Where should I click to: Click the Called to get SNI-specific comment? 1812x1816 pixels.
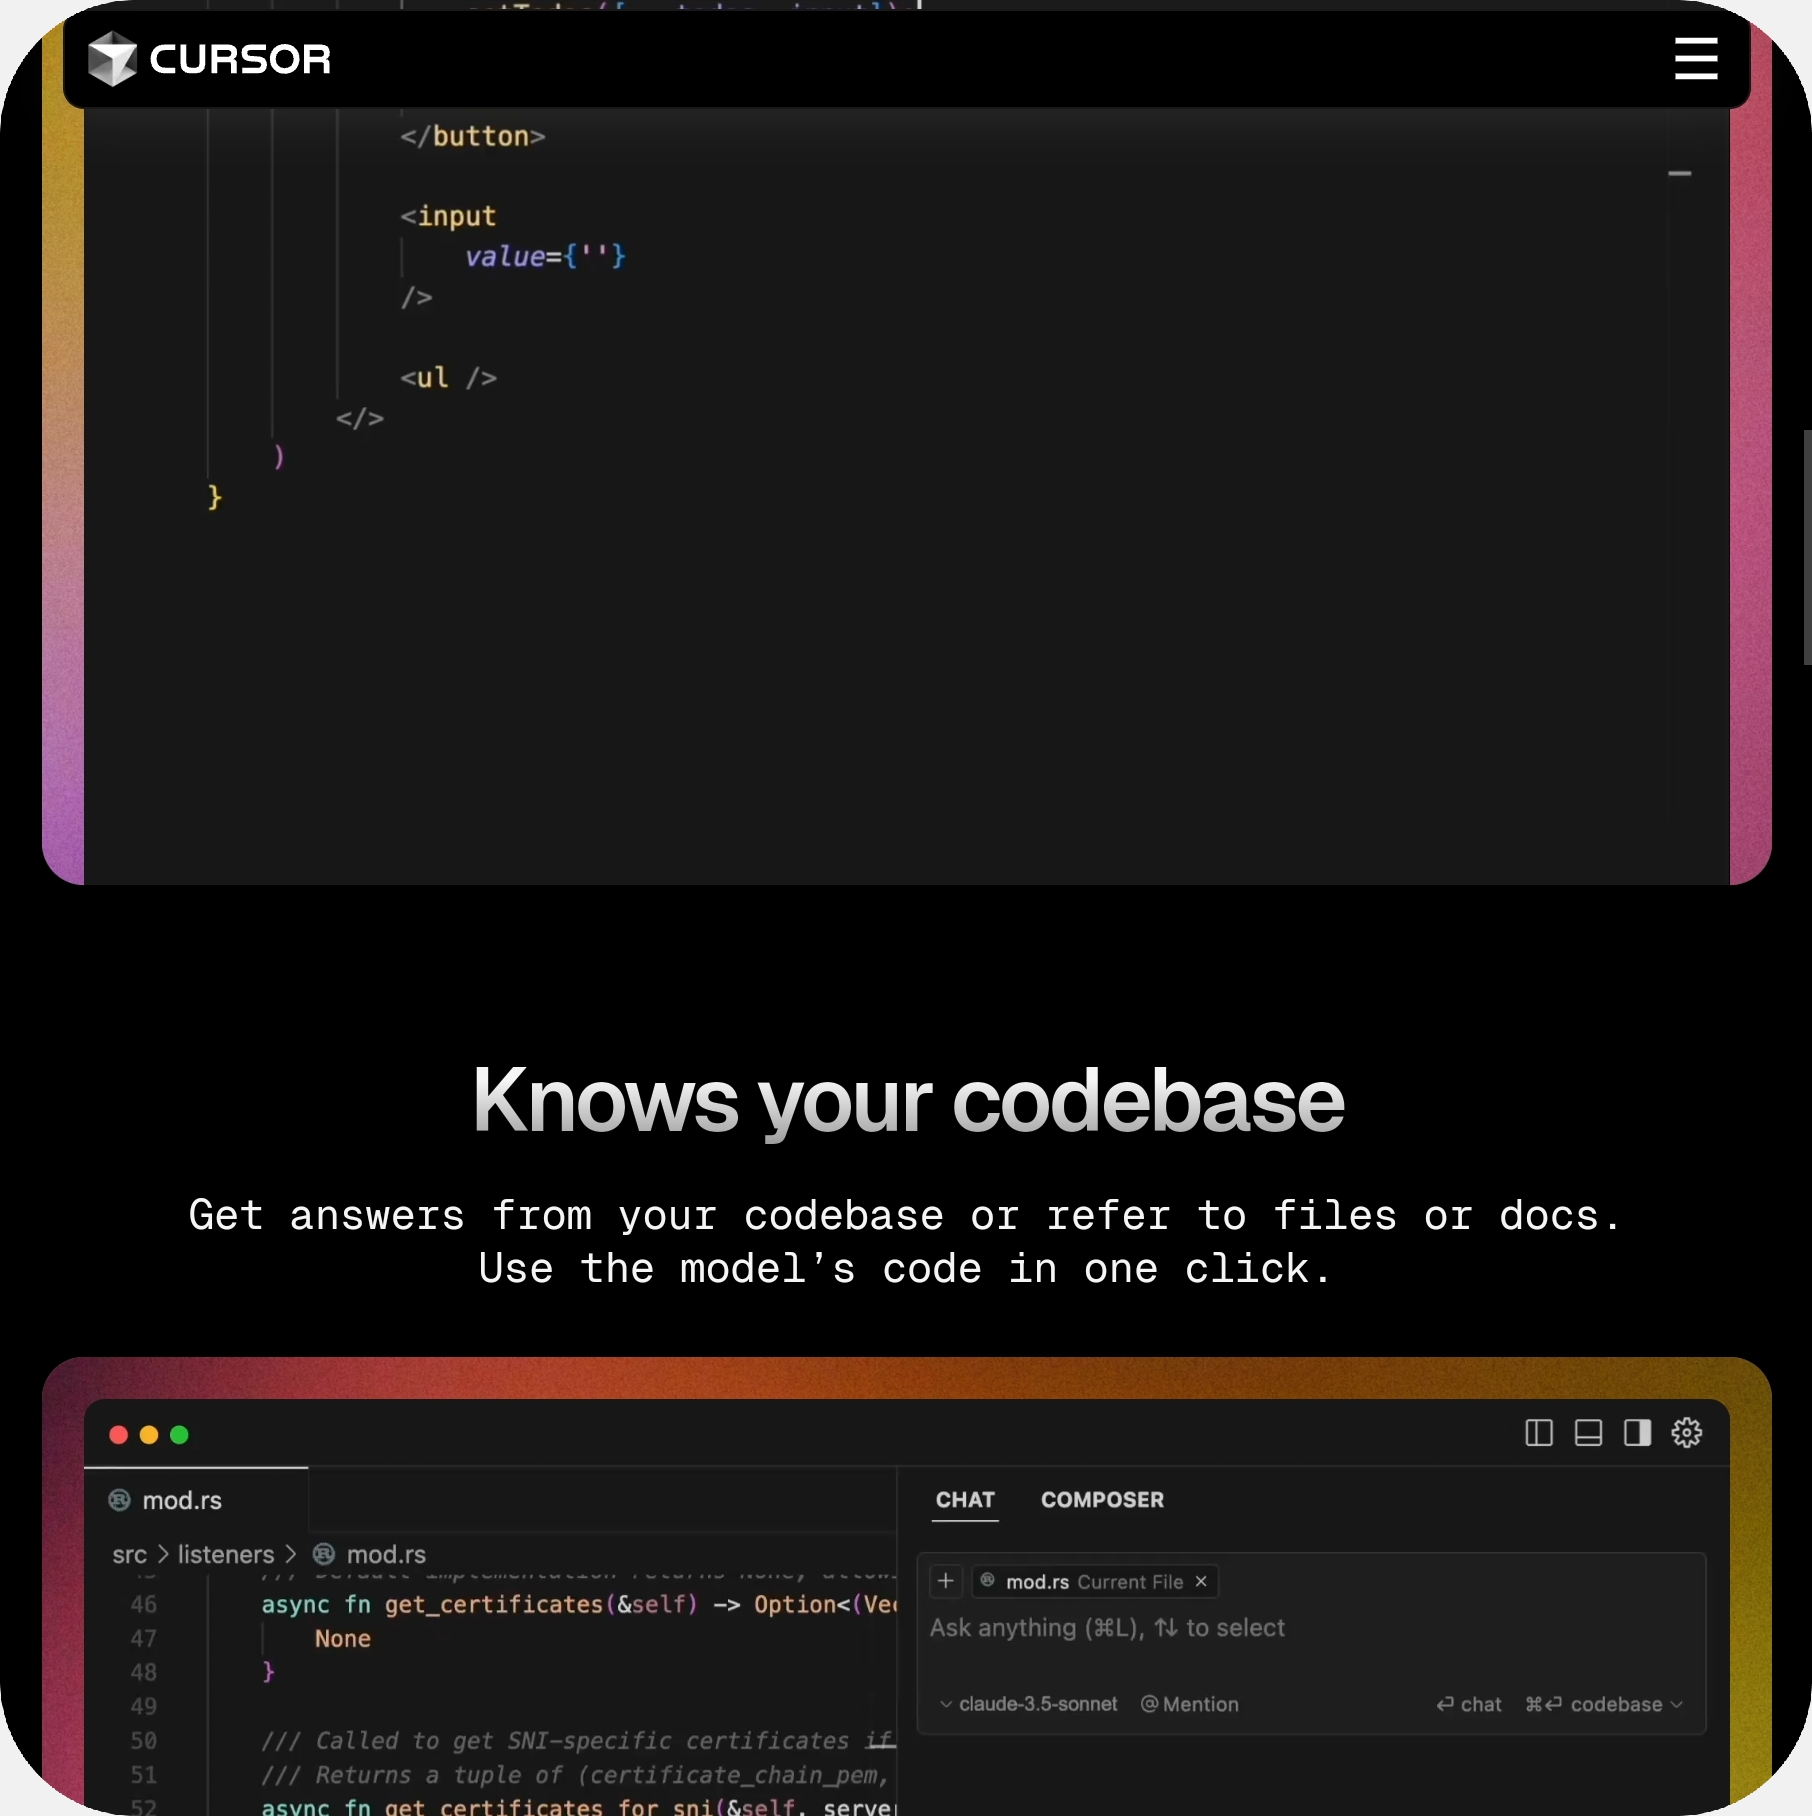click(x=578, y=1741)
